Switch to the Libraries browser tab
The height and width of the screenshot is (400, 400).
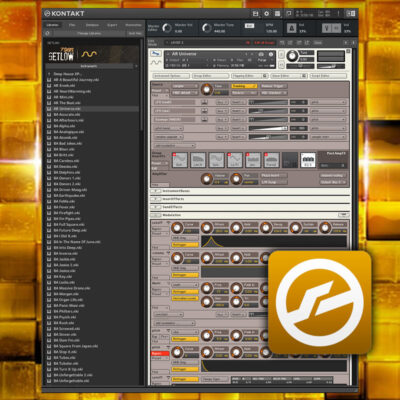53,25
